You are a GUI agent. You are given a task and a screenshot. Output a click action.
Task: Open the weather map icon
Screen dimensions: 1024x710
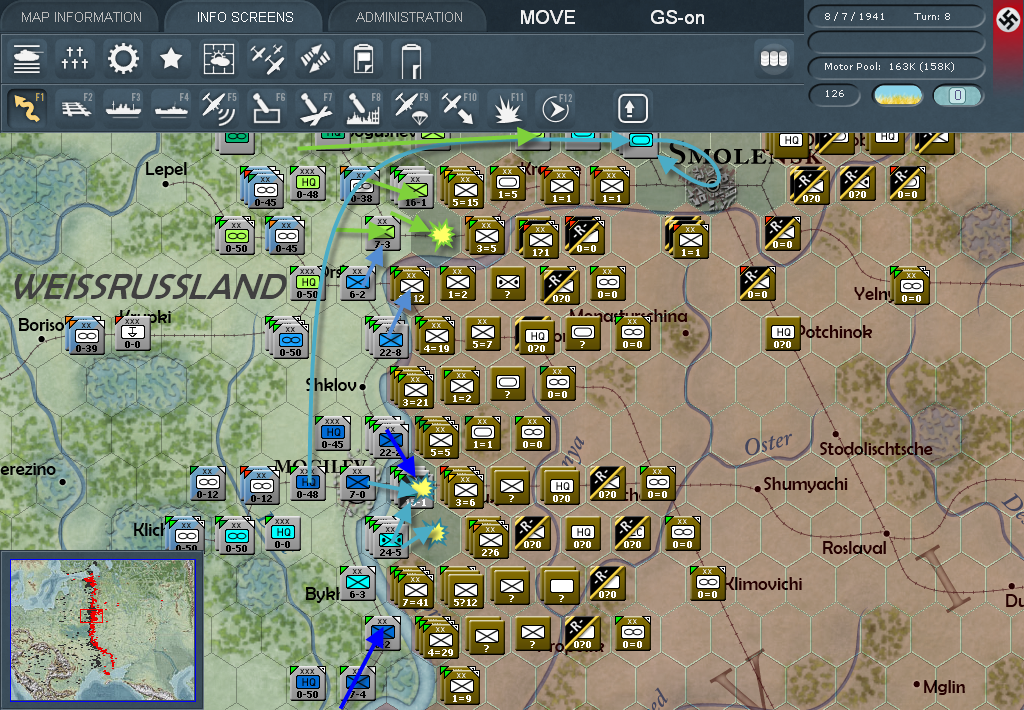(219, 59)
